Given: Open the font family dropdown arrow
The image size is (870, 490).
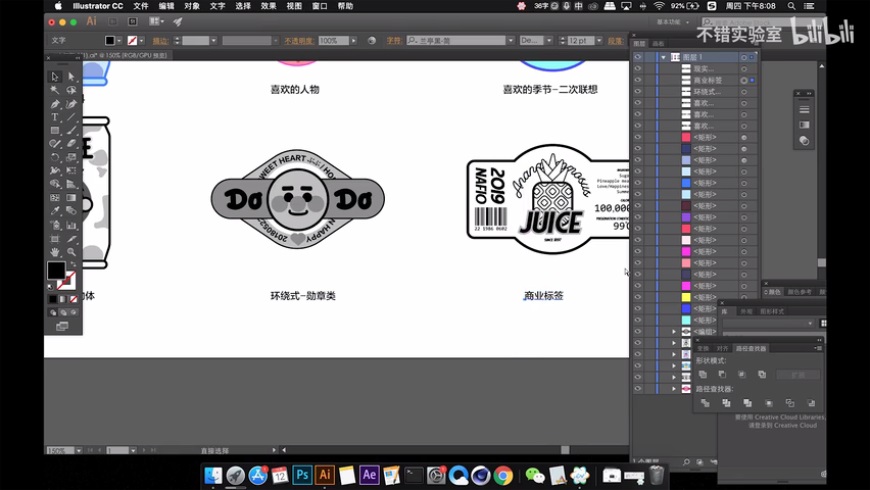Looking at the screenshot, I should (510, 41).
